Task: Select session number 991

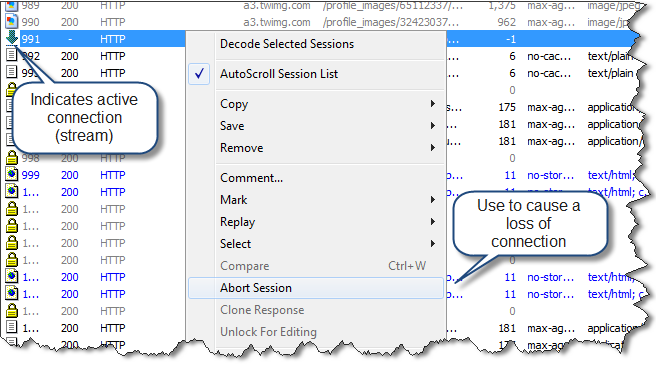Action: click(31, 39)
